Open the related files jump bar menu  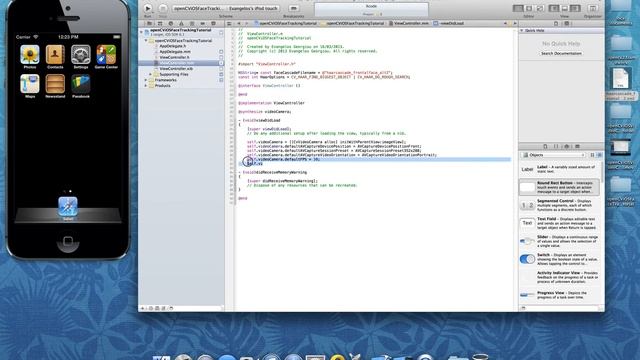[229, 24]
